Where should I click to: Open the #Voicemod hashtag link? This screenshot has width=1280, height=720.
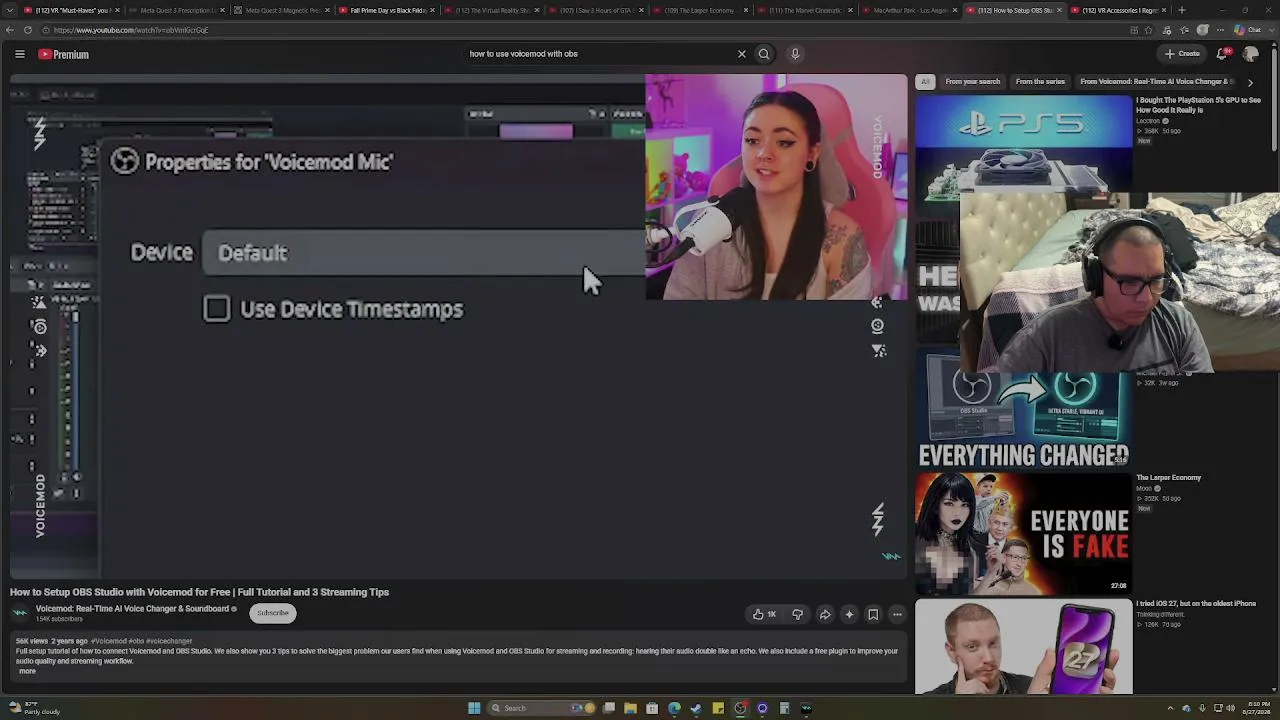(109, 641)
